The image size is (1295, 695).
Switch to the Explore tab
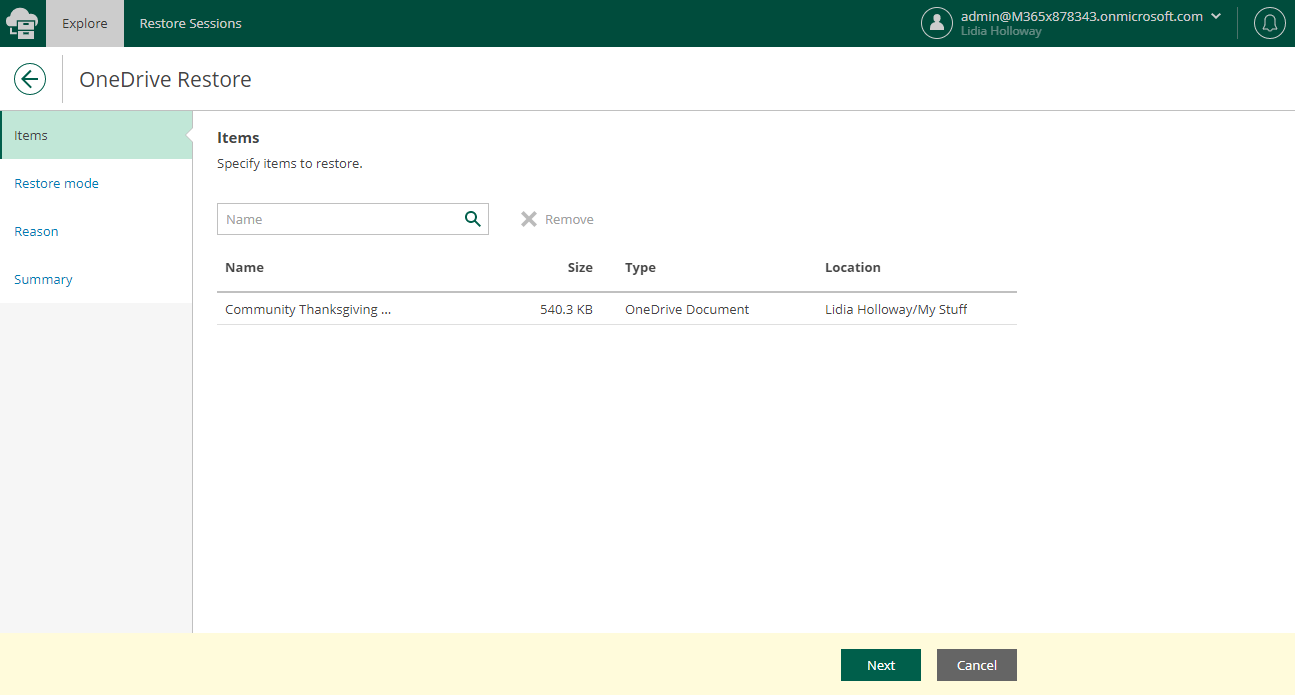coord(84,23)
